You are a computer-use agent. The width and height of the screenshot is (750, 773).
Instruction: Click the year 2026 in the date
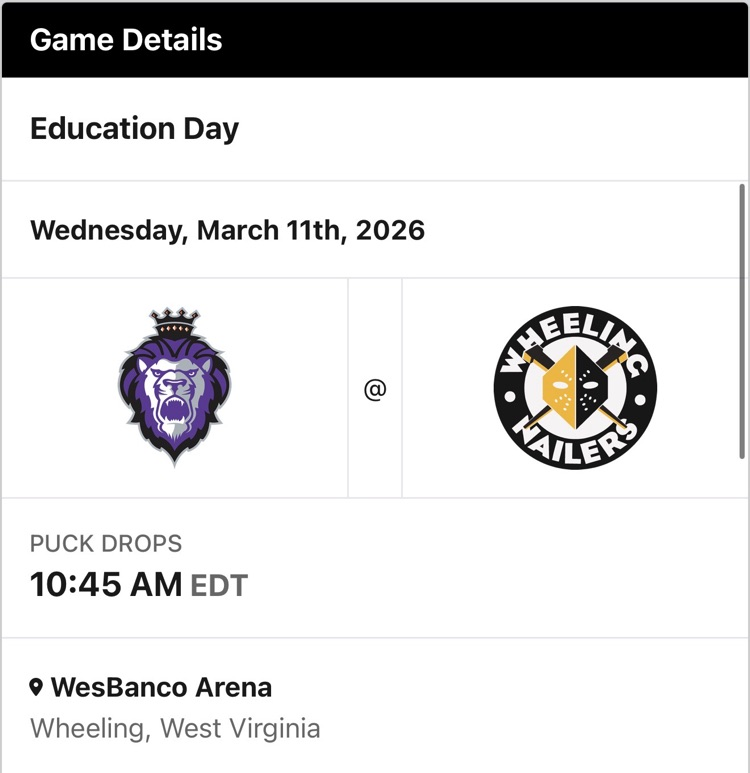(x=390, y=230)
